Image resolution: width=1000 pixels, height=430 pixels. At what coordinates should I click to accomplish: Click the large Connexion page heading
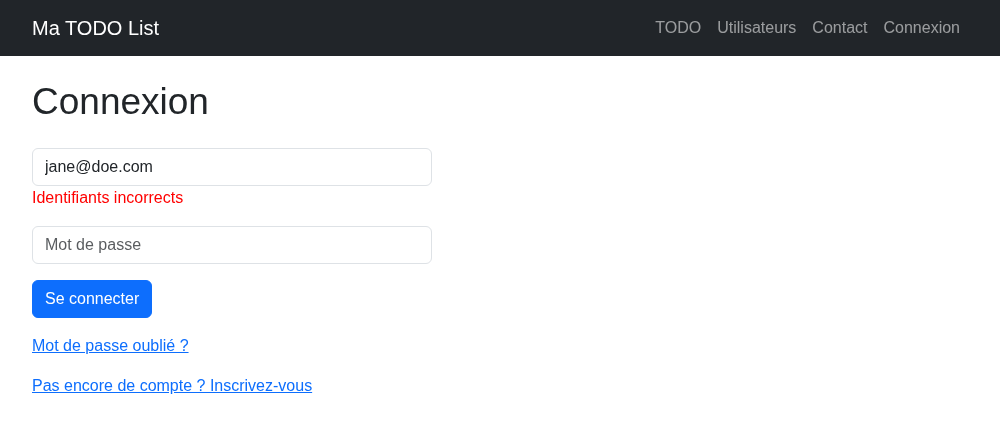(120, 101)
